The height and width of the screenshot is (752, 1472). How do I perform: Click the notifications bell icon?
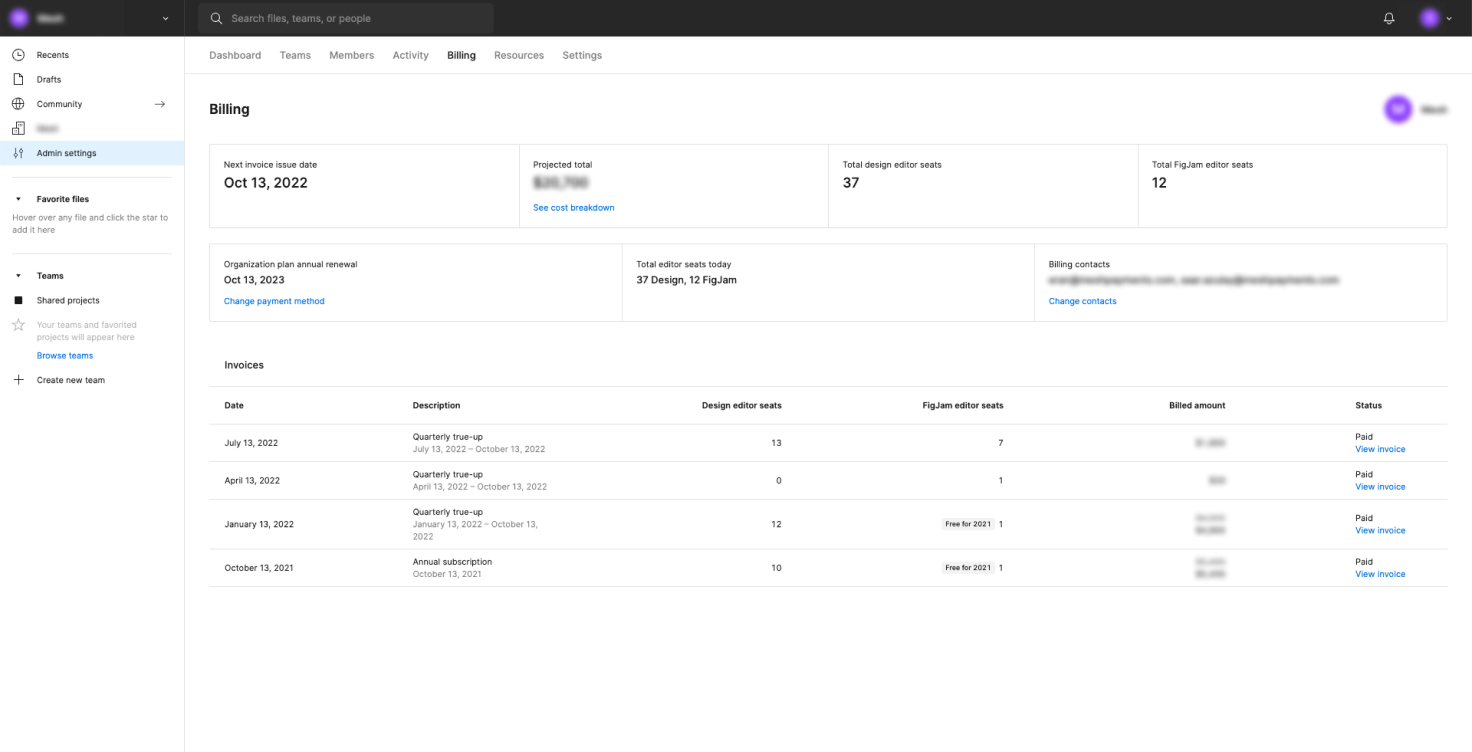[x=1389, y=18]
